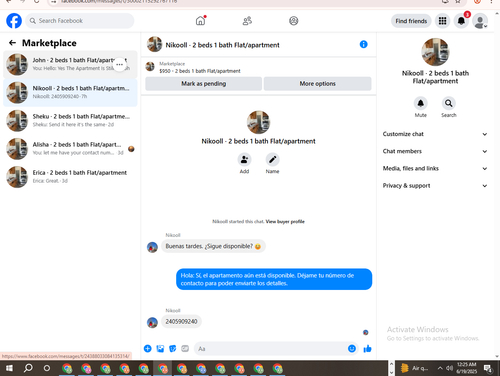Click the More options button
This screenshot has width=500, height=376.
(x=317, y=84)
